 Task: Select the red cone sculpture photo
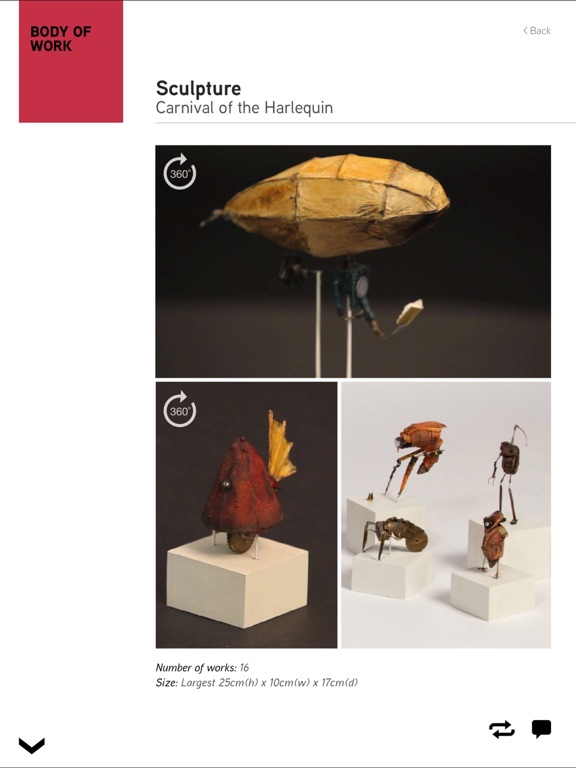(246, 515)
